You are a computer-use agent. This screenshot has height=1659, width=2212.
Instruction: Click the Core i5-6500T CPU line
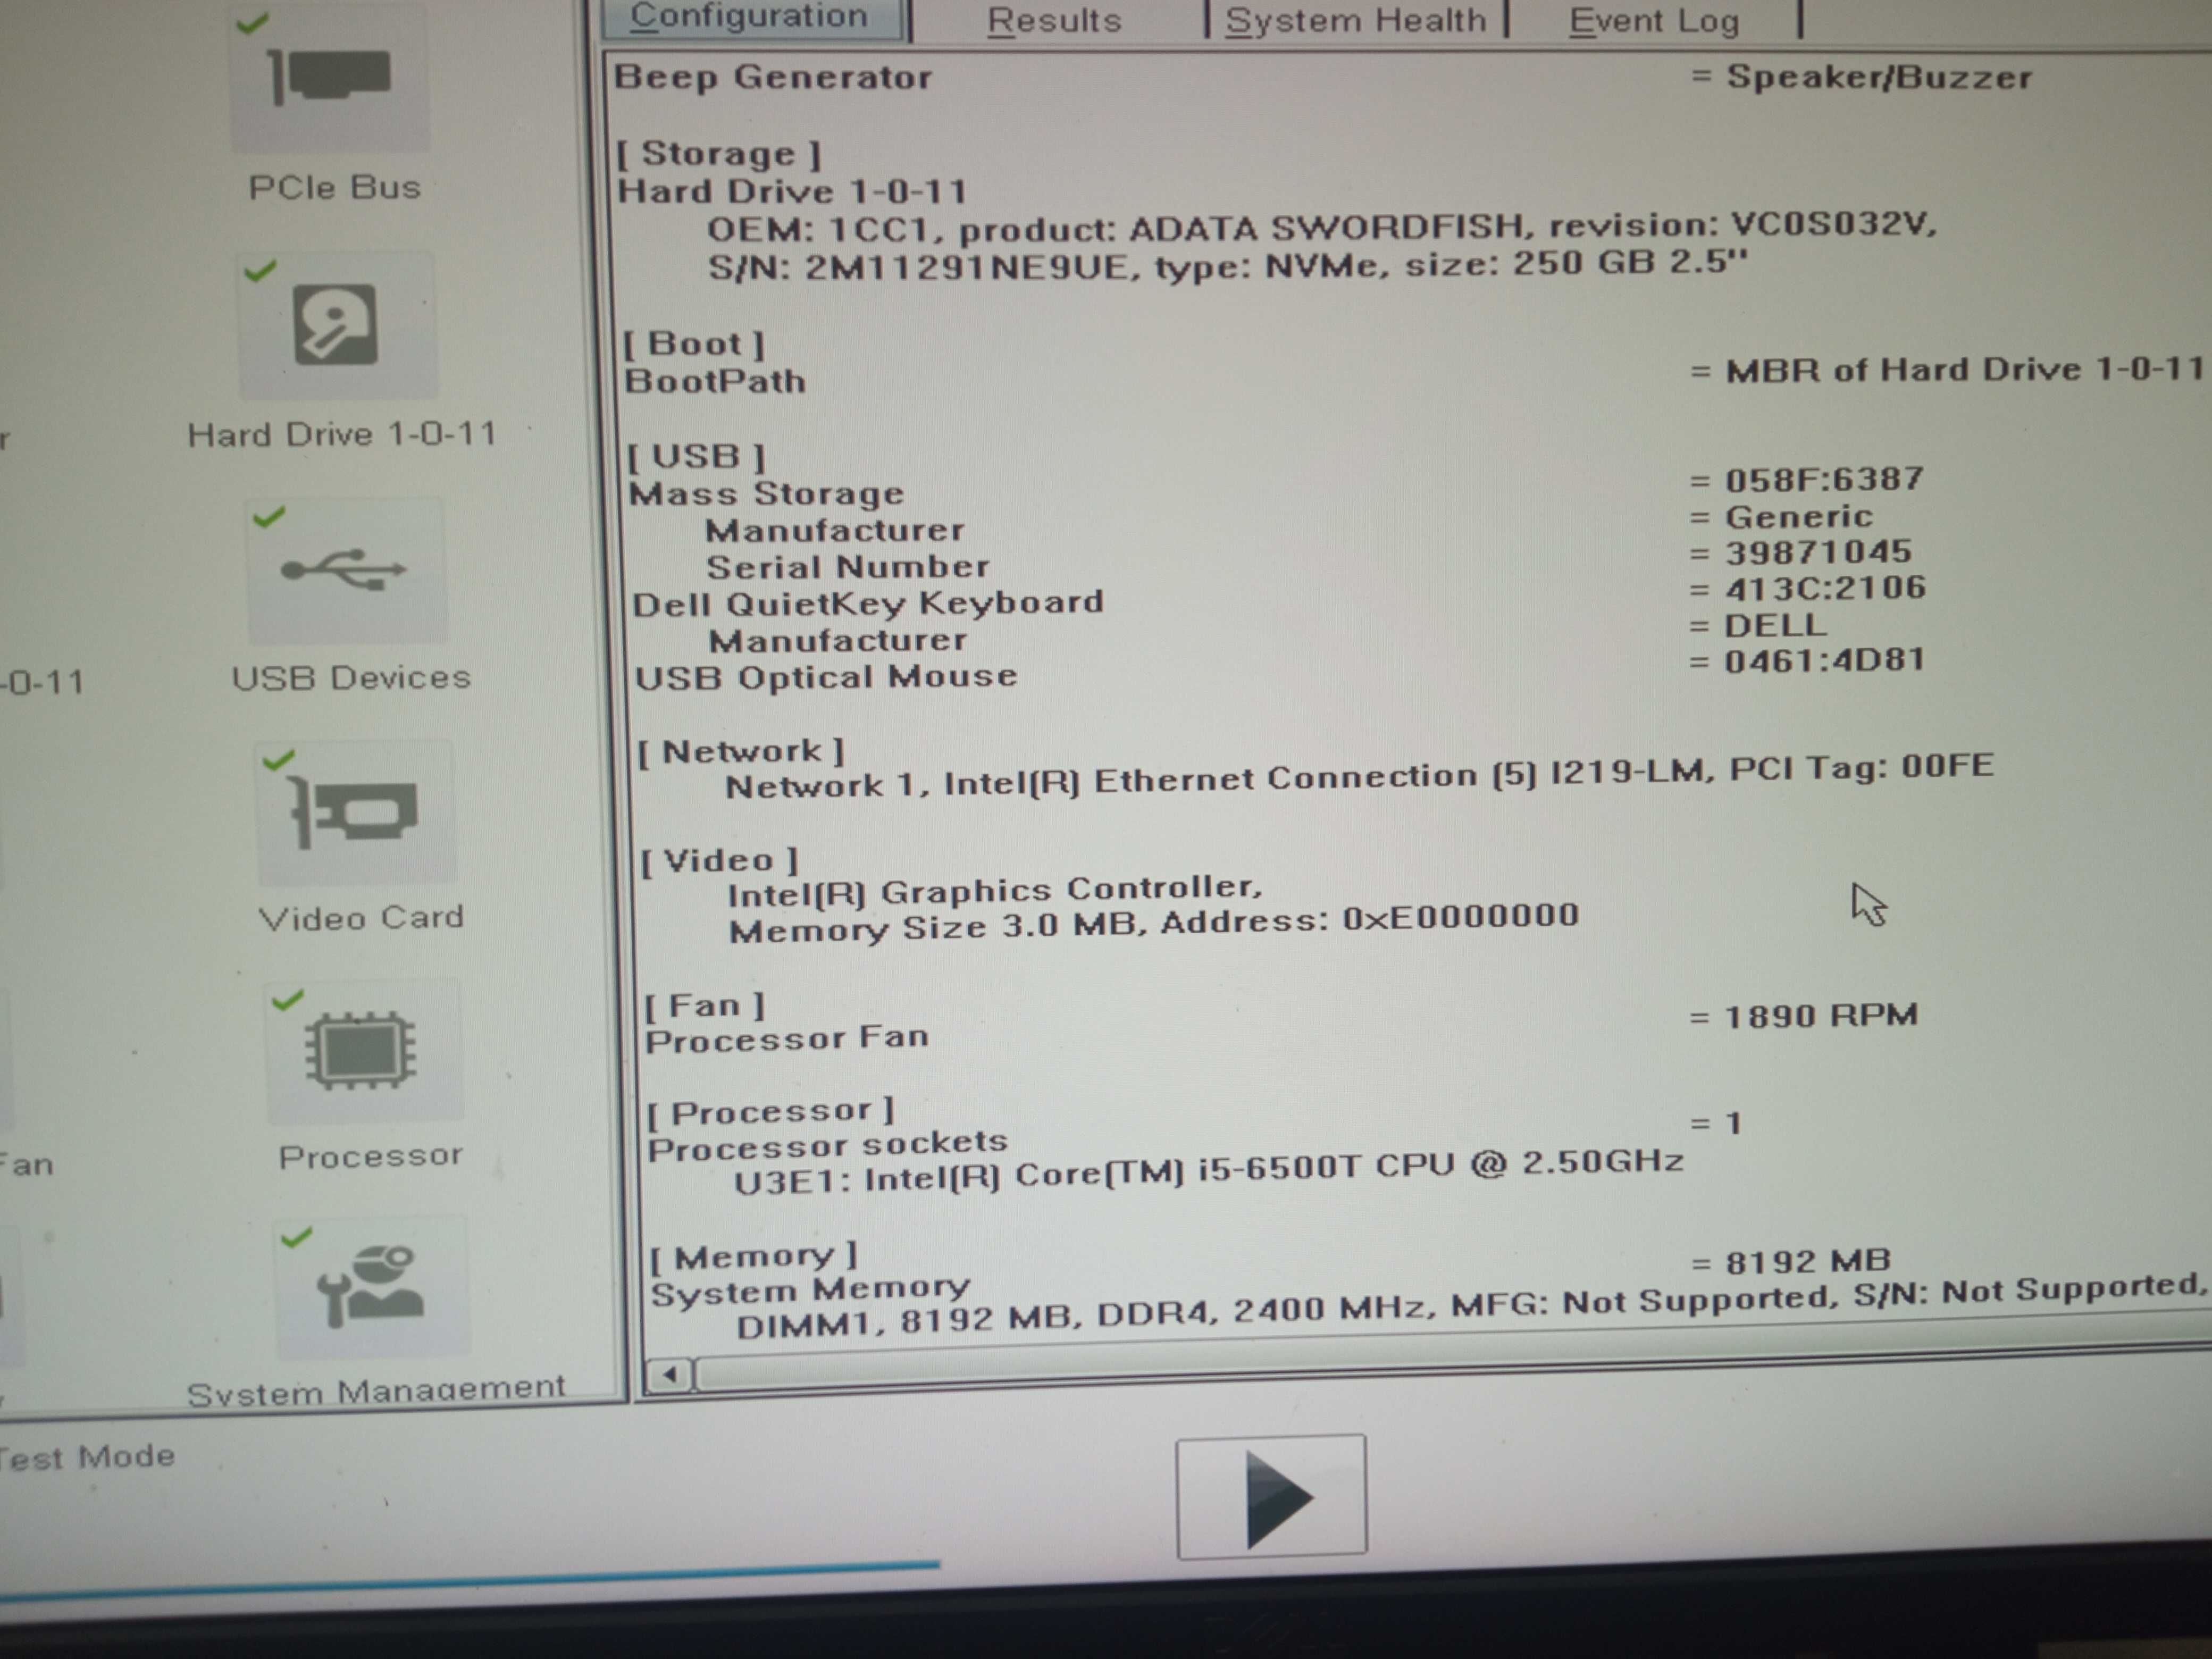1209,1172
